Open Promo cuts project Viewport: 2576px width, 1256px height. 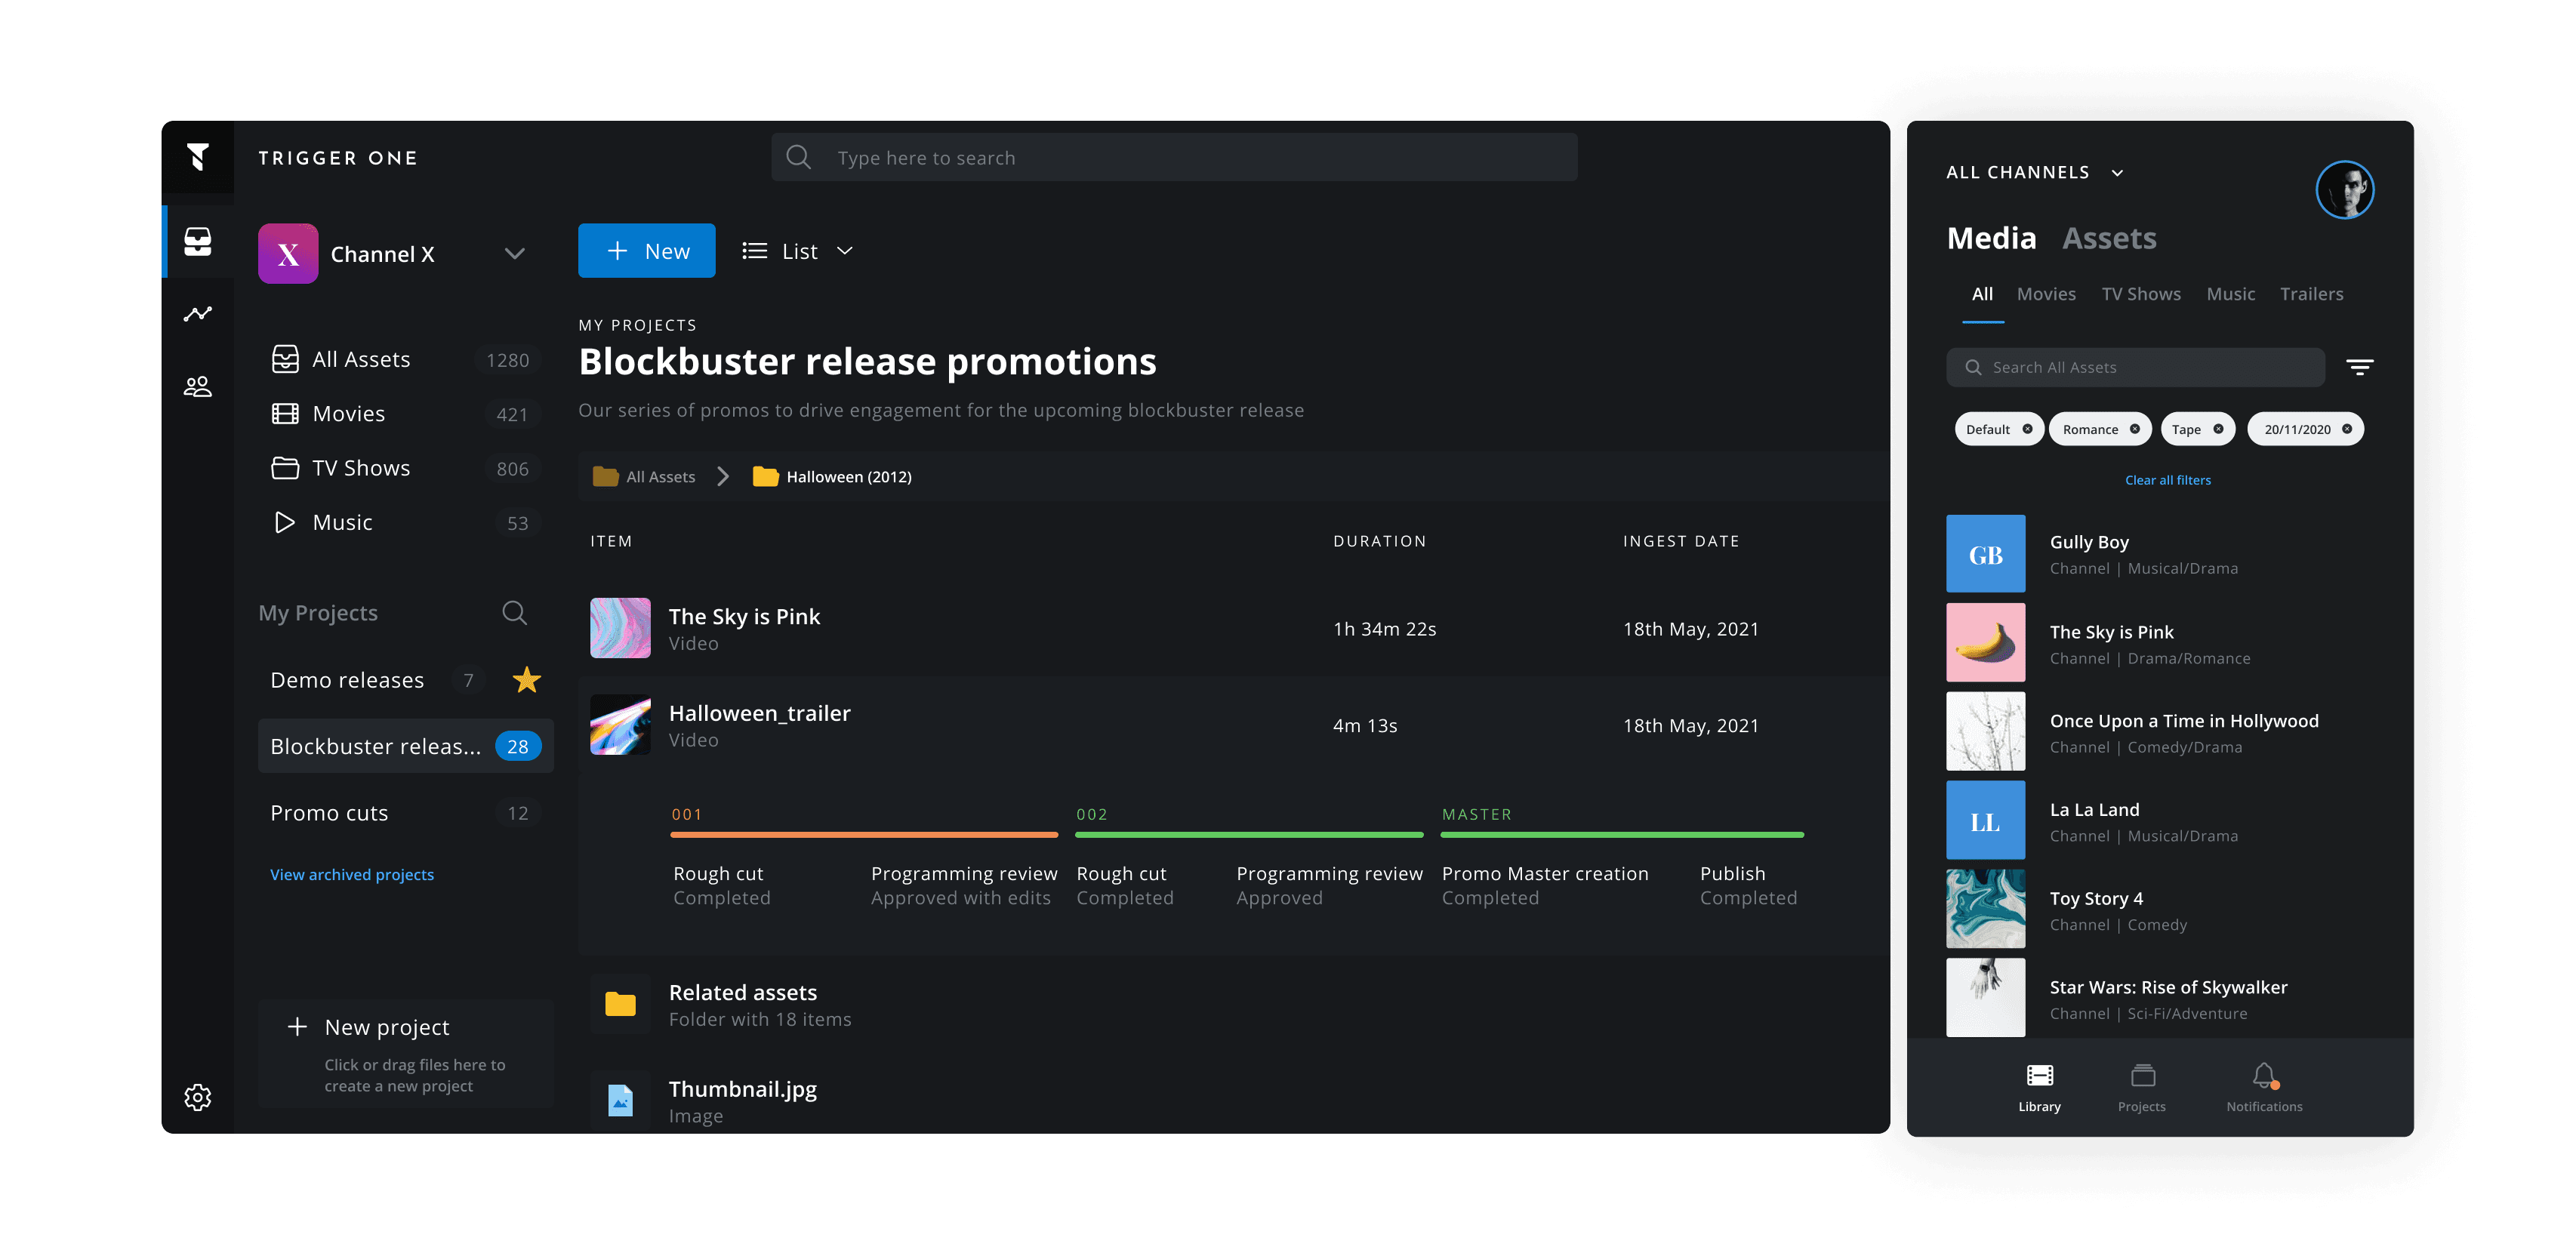coord(405,813)
